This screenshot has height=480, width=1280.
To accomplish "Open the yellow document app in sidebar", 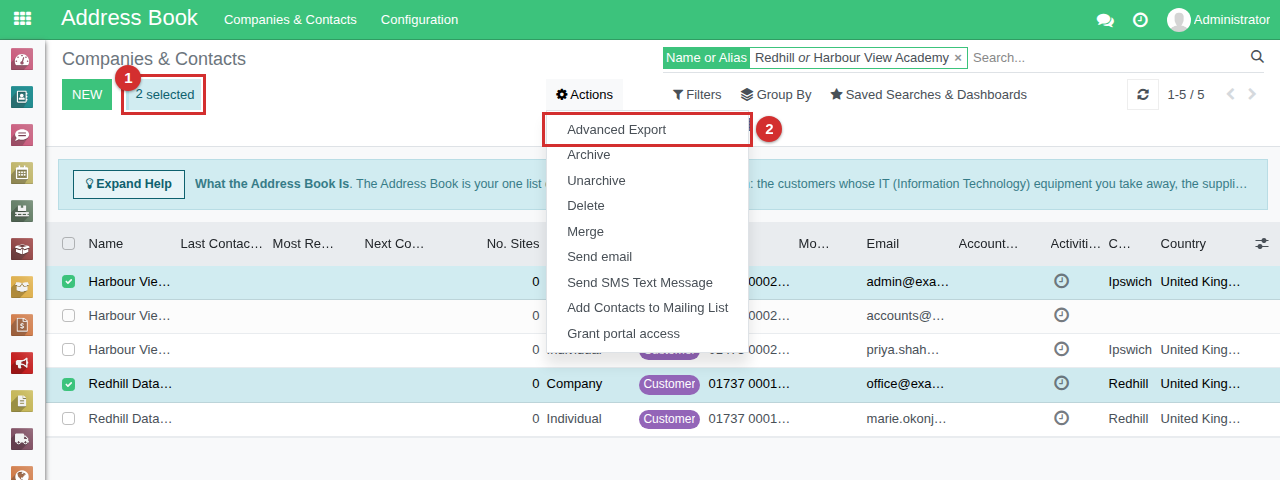I will click(22, 400).
